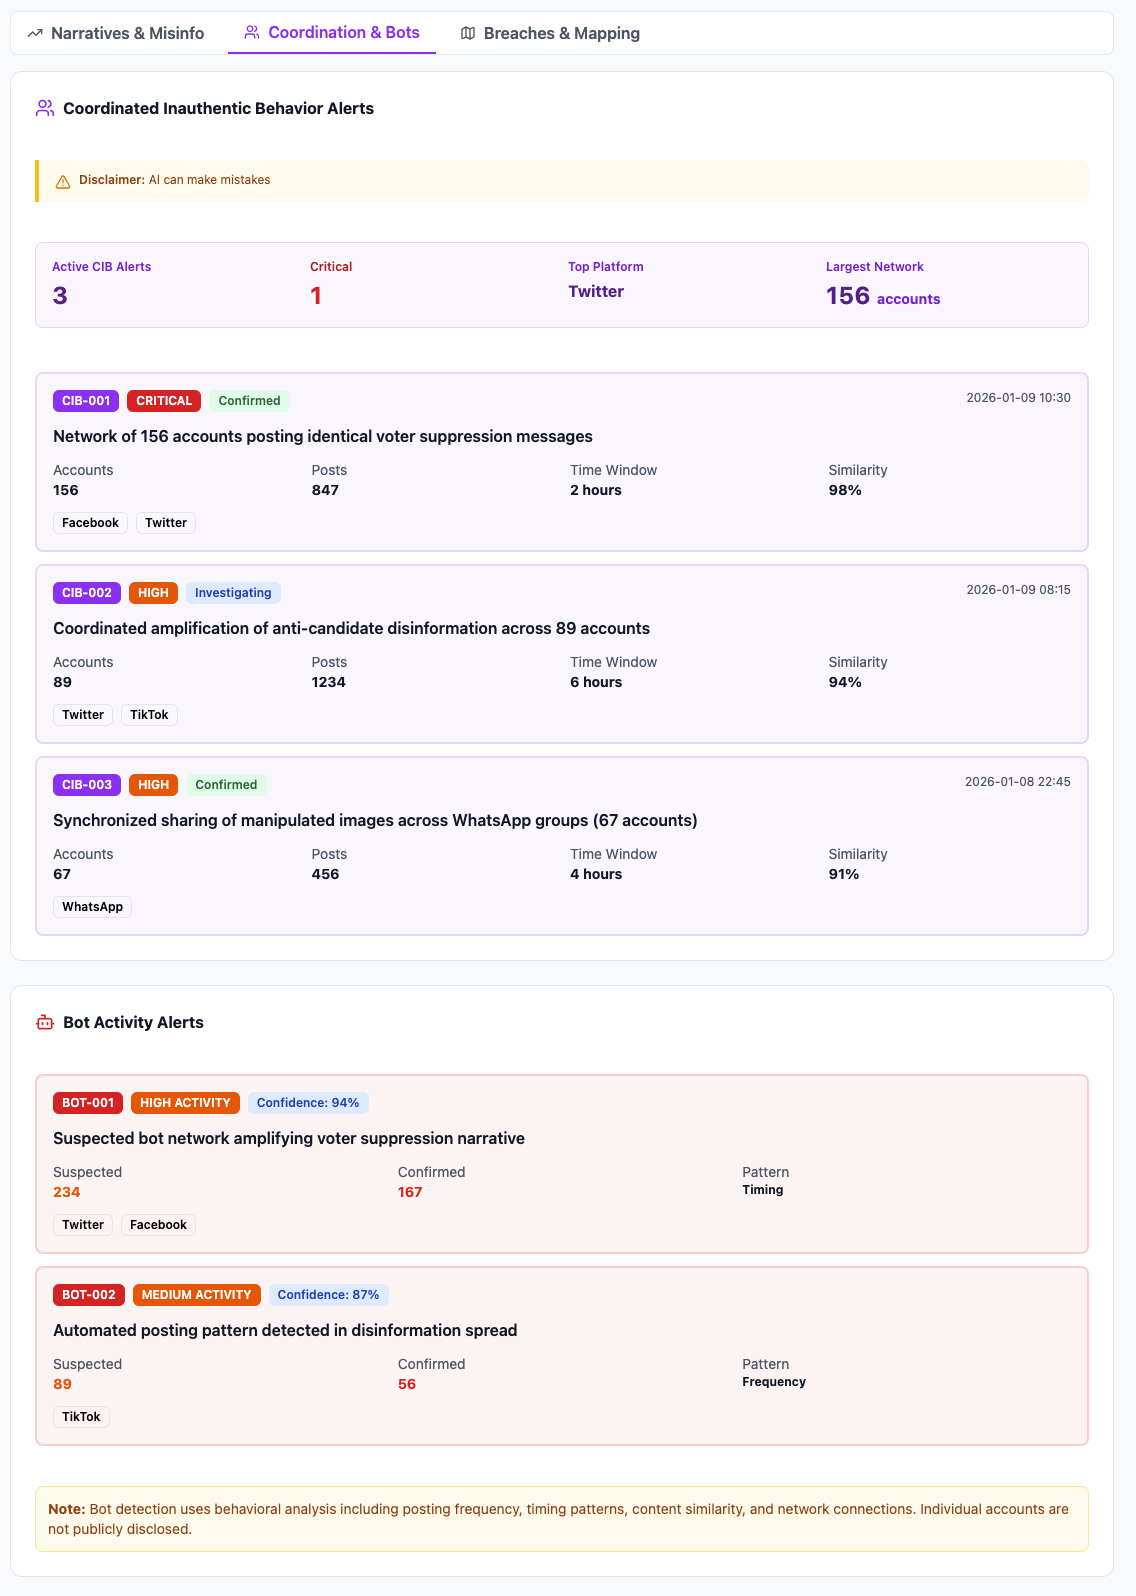This screenshot has width=1136, height=1596.
Task: Click the robot icon beside Bot Activity Alerts
Action: [x=45, y=1022]
